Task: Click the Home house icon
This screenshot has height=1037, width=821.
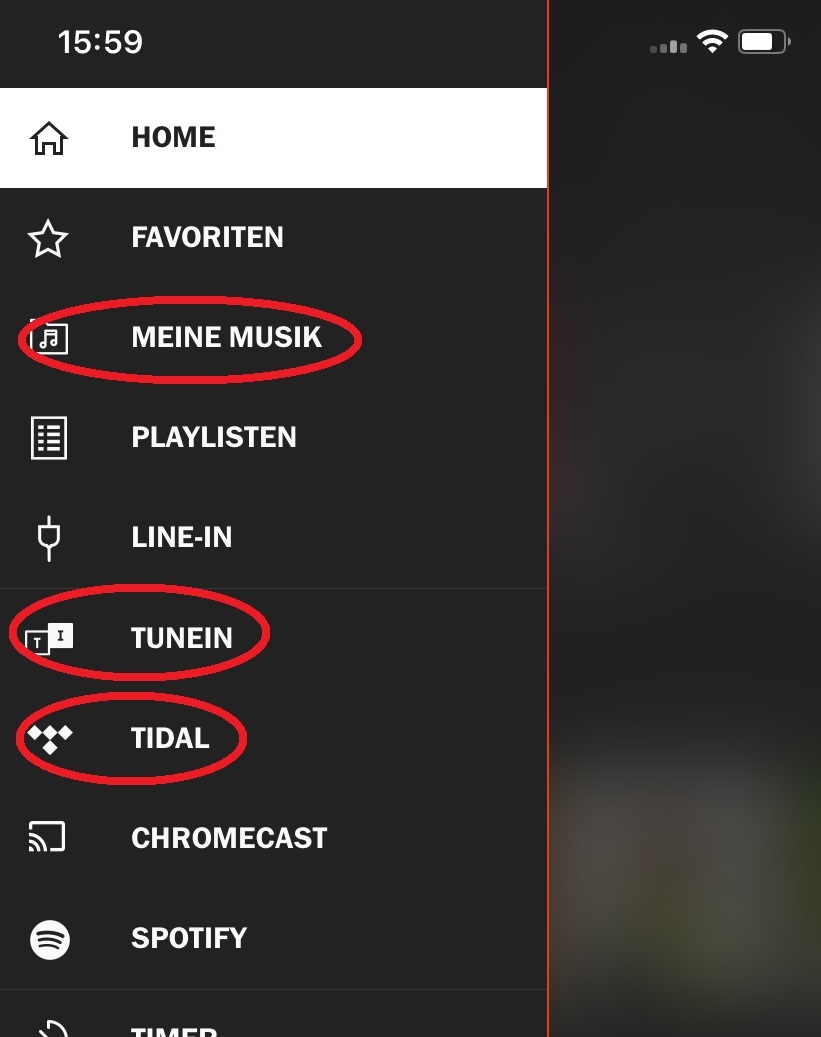Action: point(48,137)
